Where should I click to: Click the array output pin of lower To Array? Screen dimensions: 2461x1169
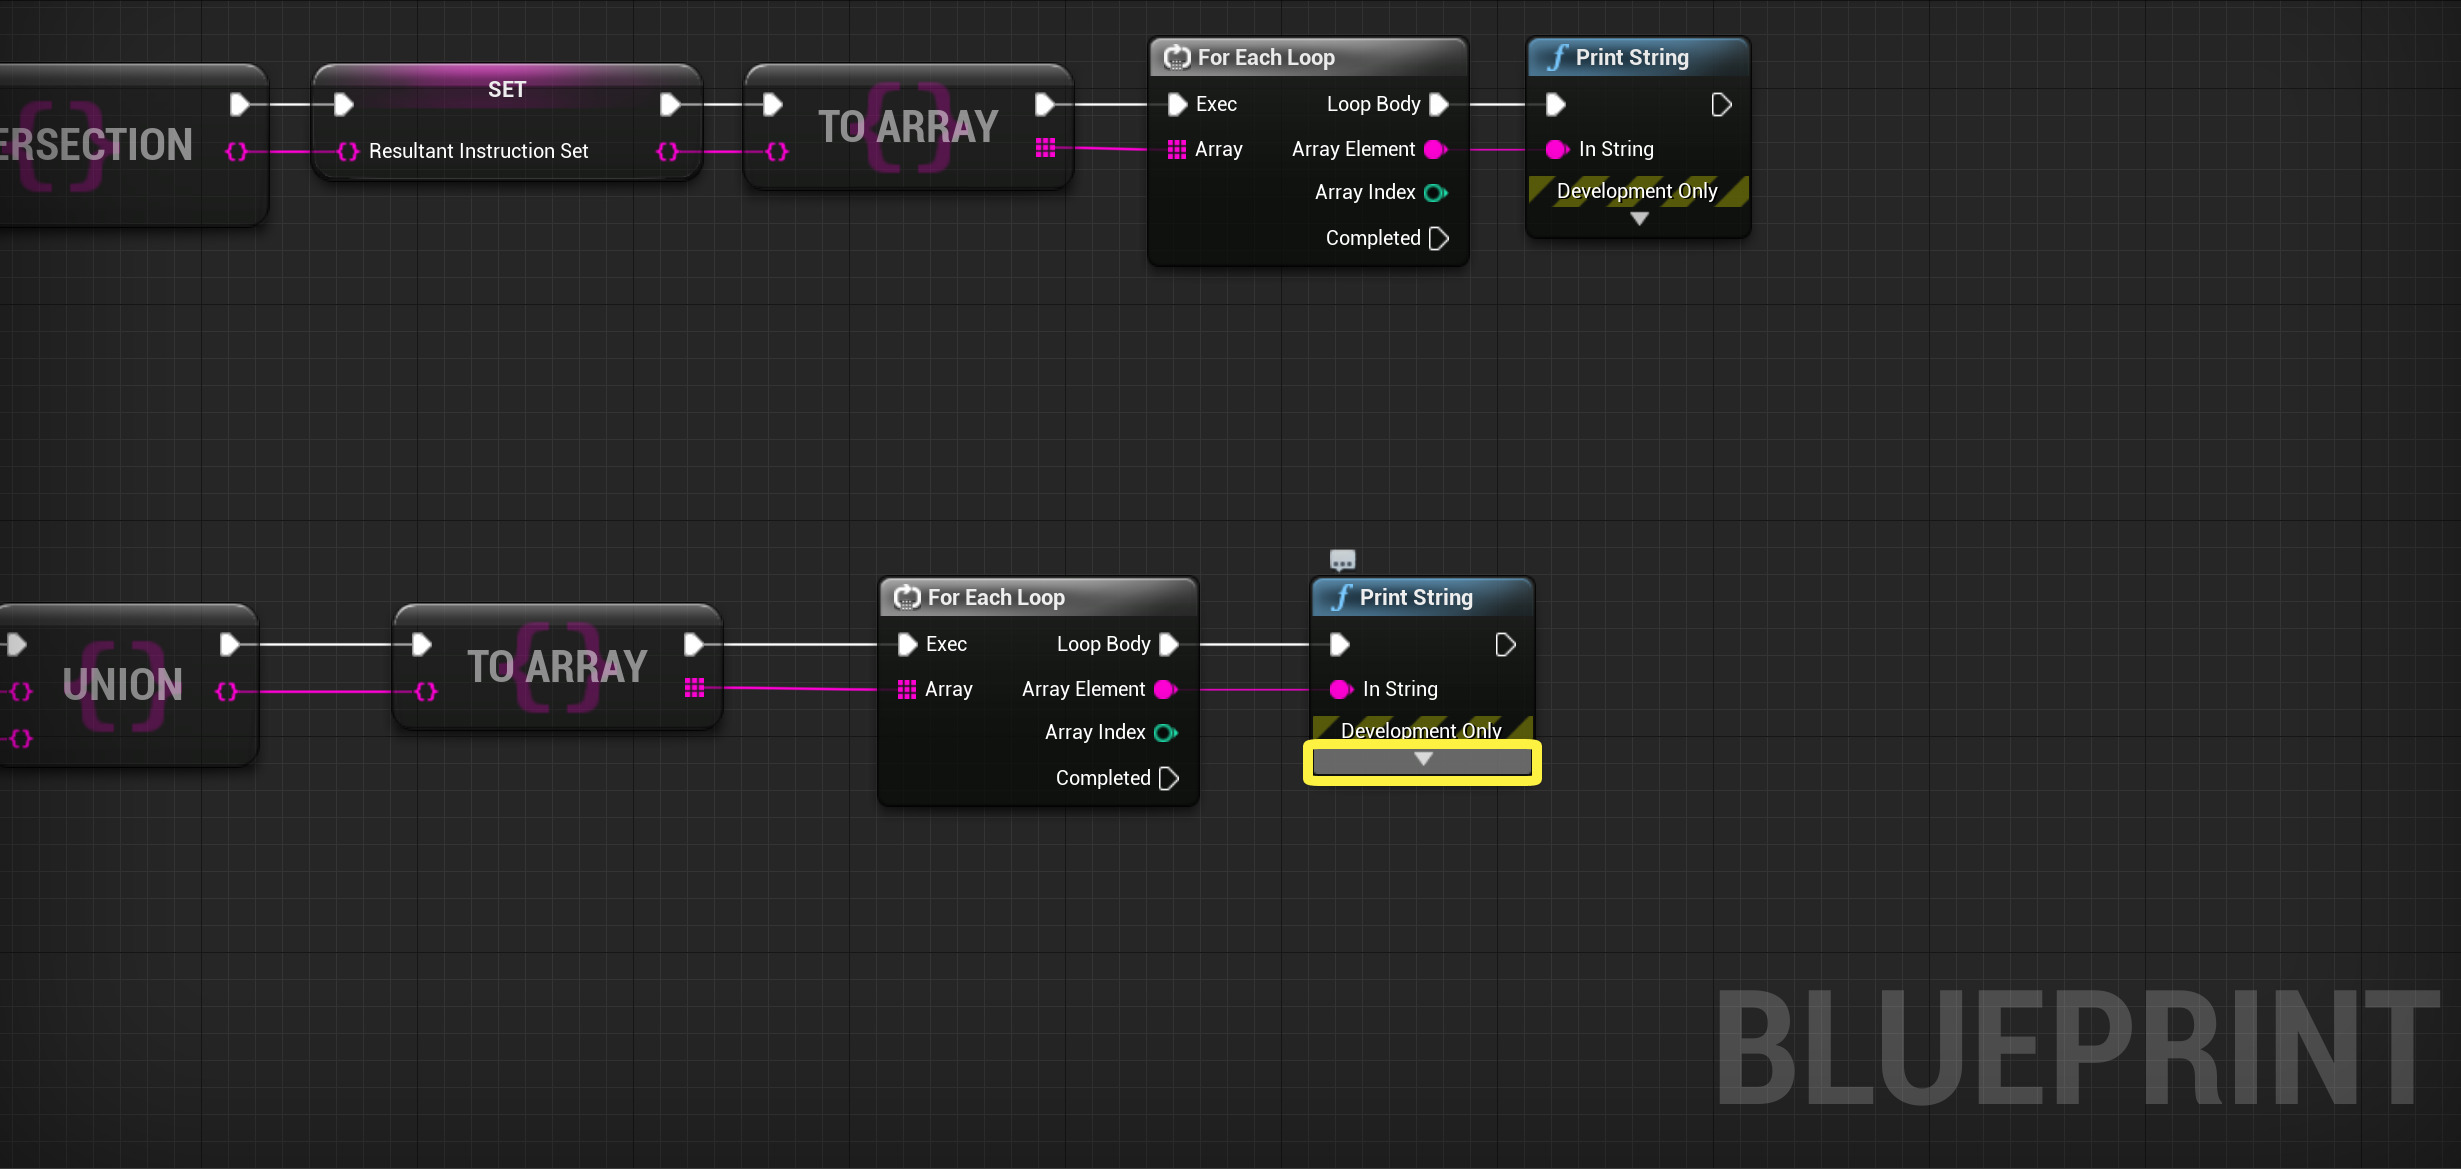click(x=695, y=688)
